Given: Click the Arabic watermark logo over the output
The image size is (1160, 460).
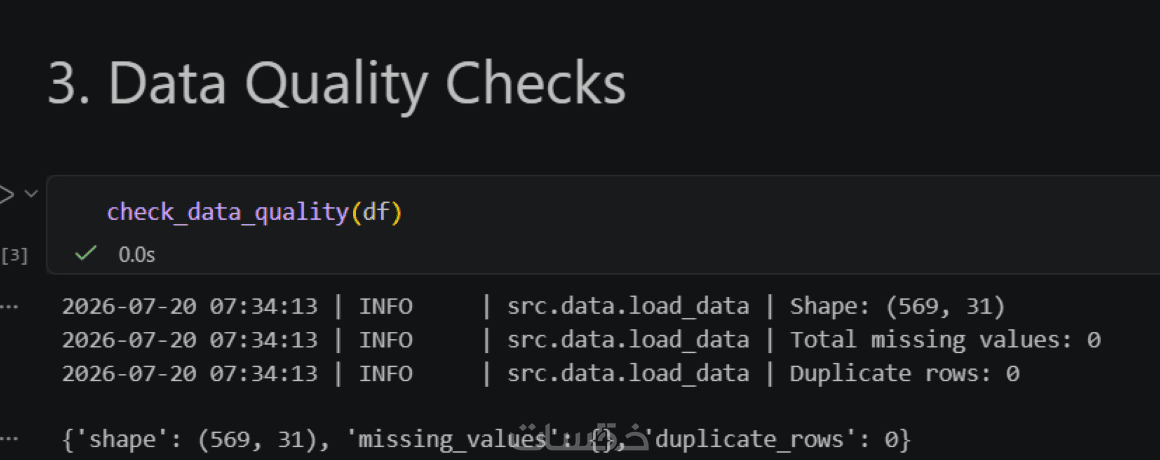Looking at the screenshot, I should 583,438.
